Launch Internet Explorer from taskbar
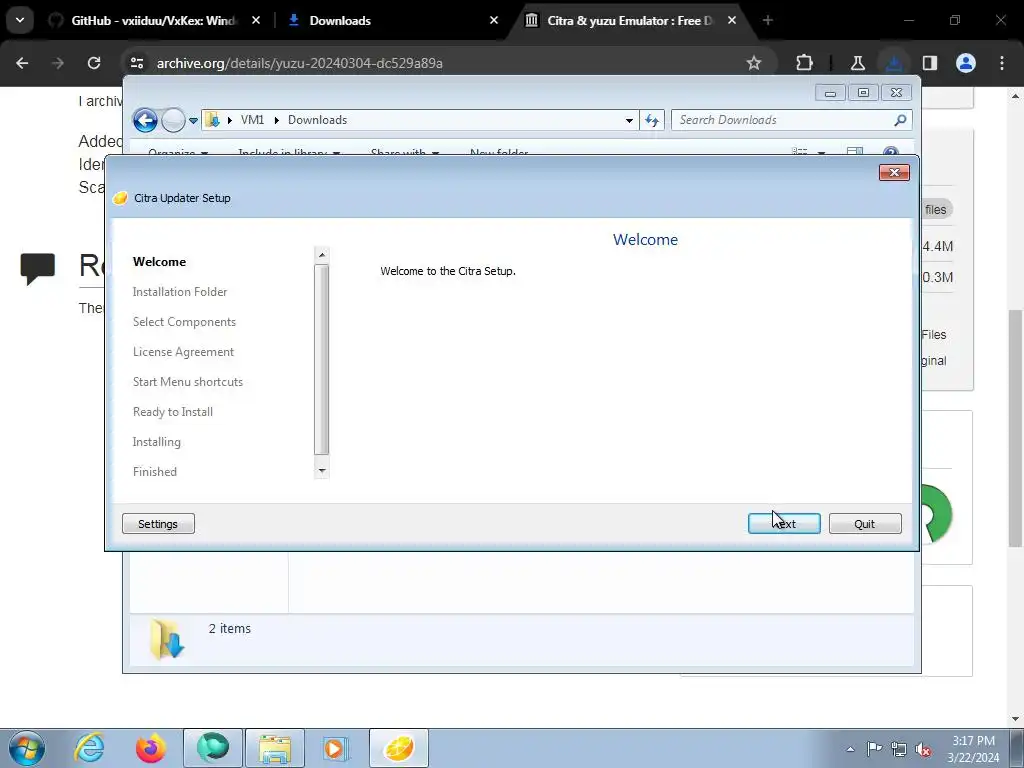 coord(89,748)
